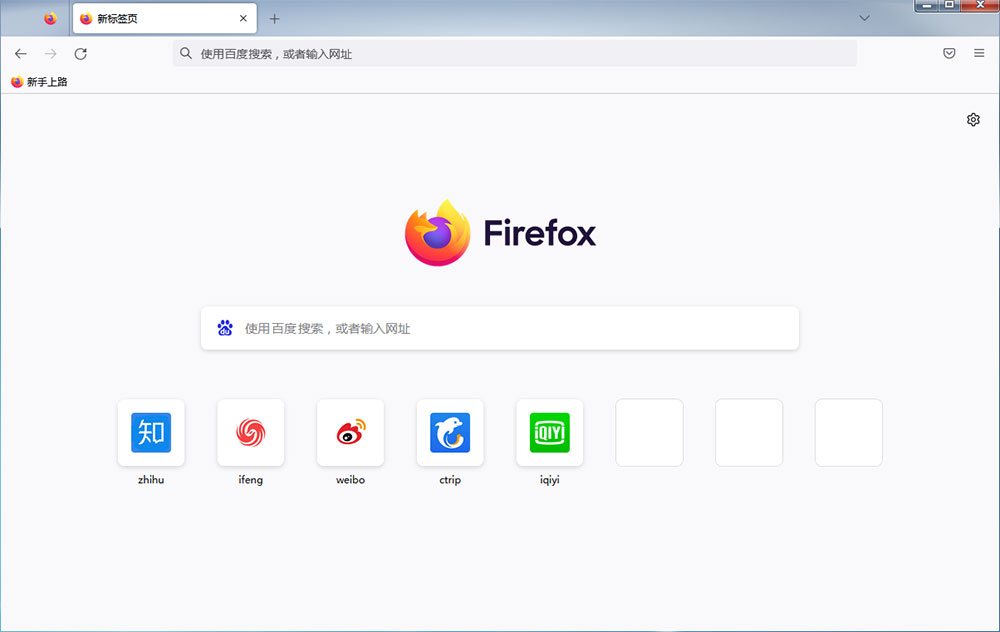Go back using the back arrow

[x=20, y=53]
